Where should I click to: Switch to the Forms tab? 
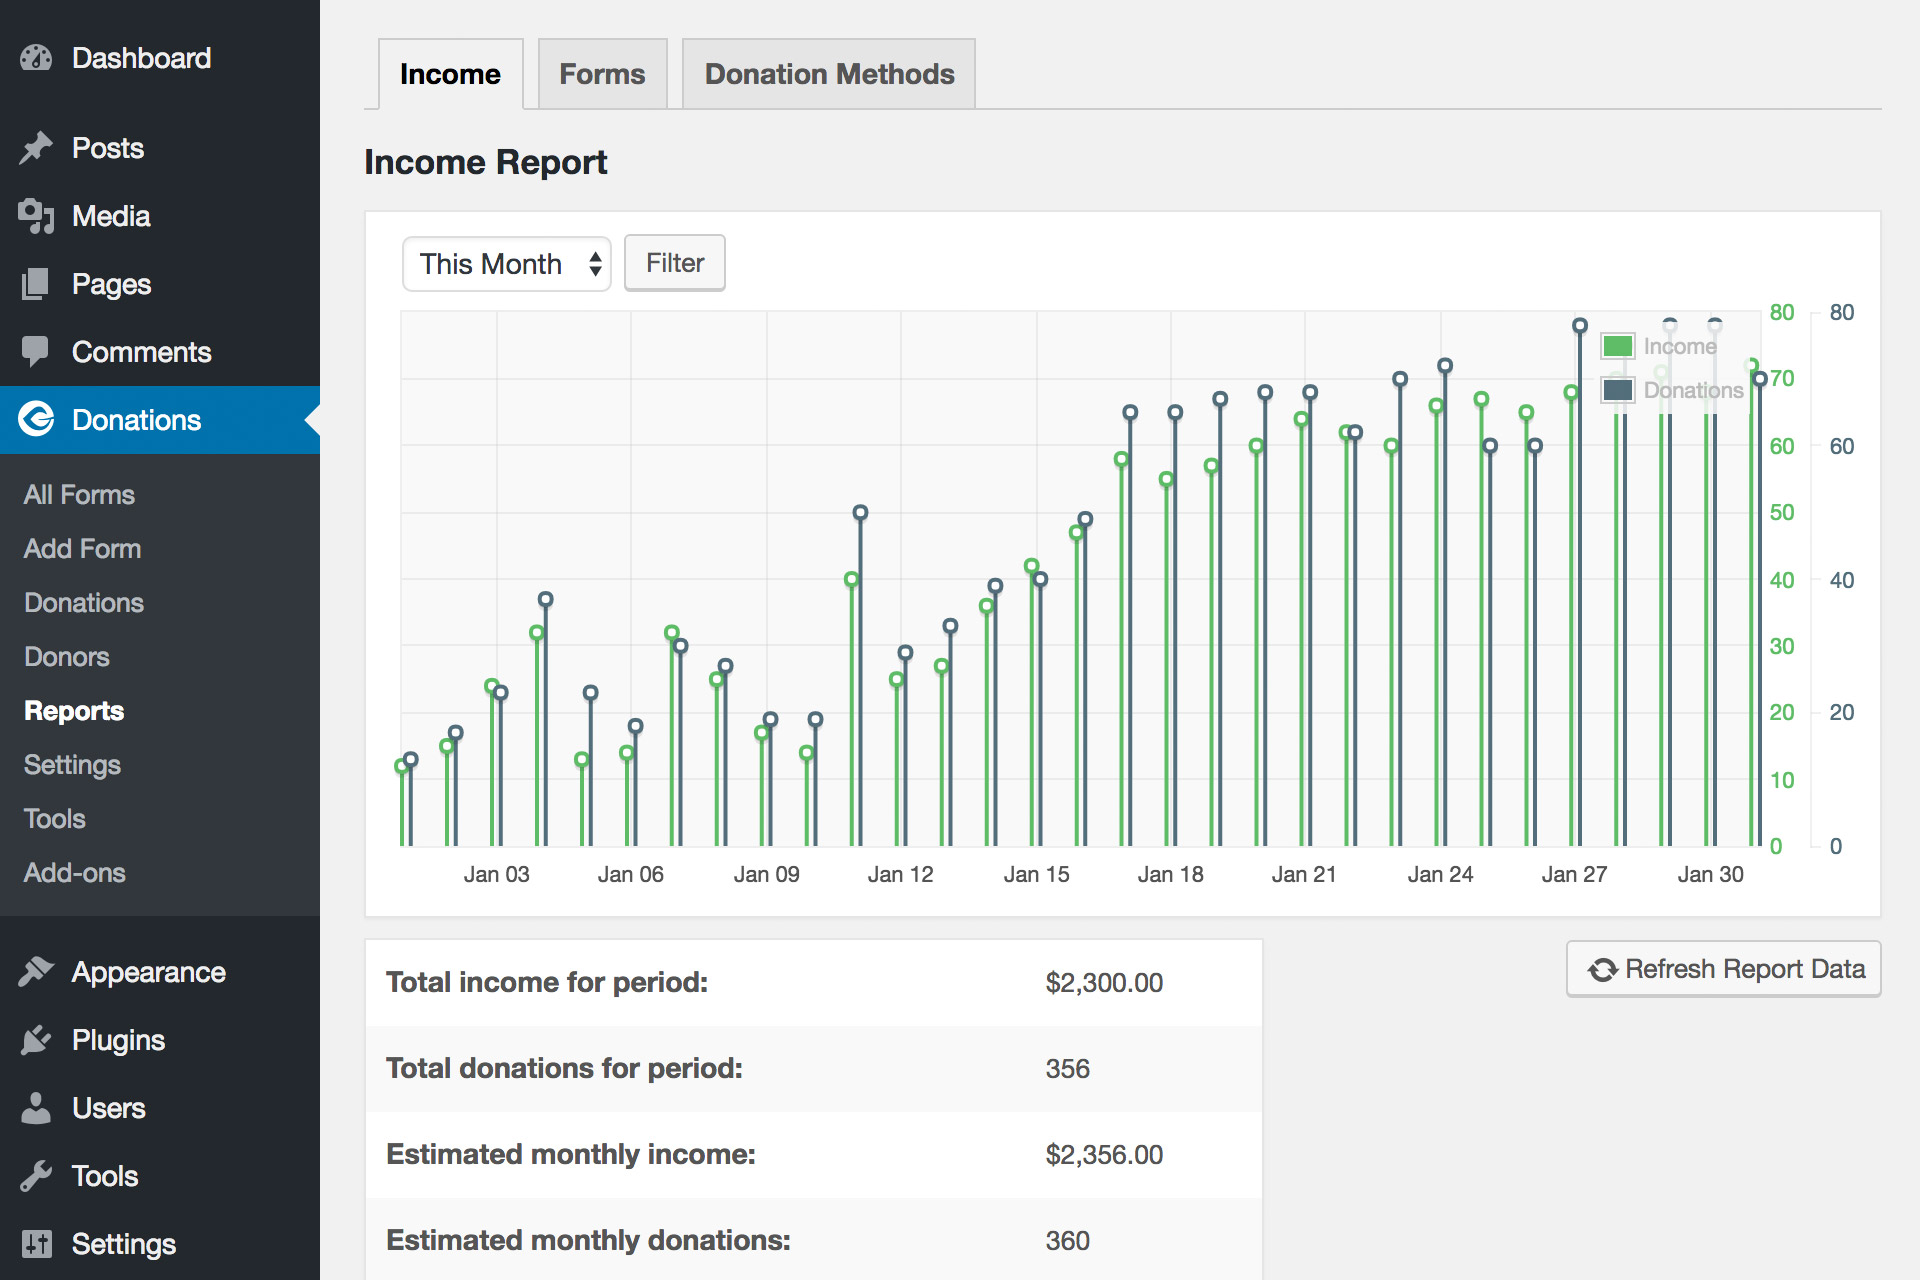click(x=602, y=74)
